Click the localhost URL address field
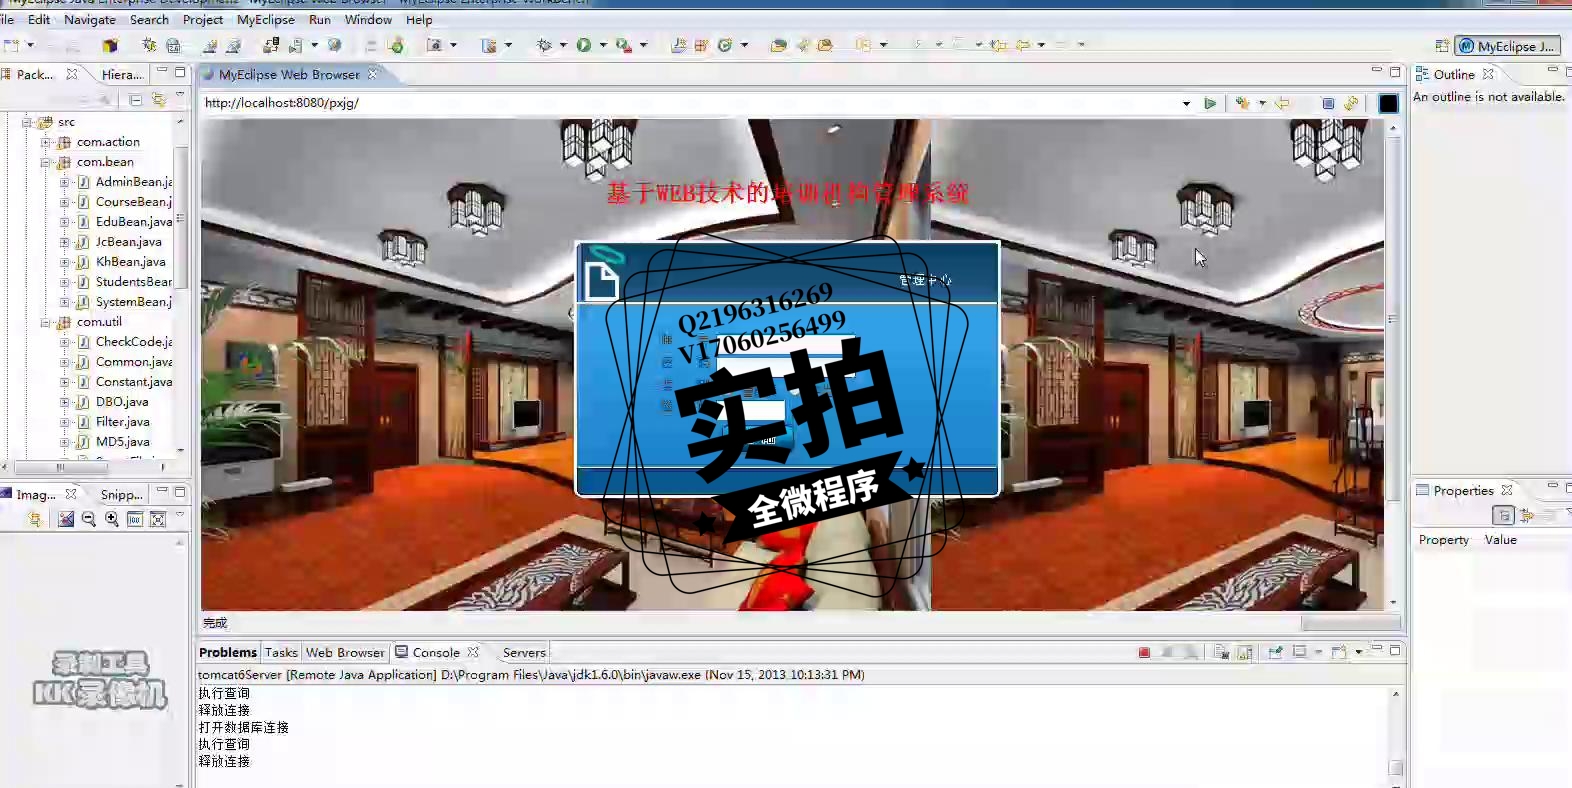The width and height of the screenshot is (1572, 788). [690, 103]
